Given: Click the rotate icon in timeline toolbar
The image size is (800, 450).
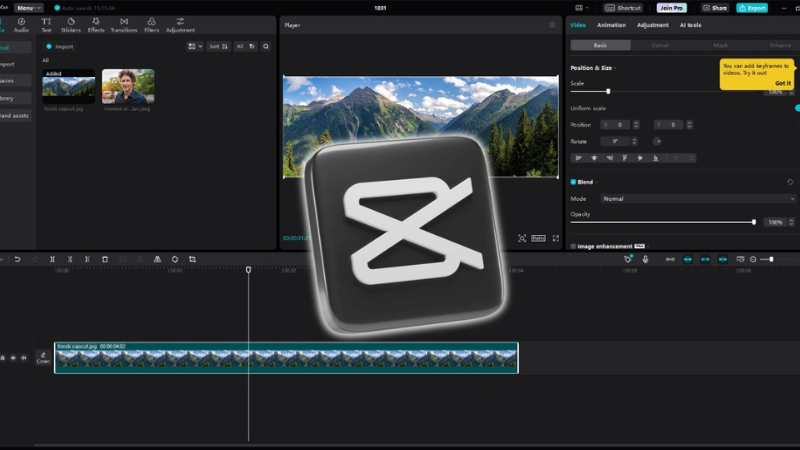Looking at the screenshot, I should 175,259.
